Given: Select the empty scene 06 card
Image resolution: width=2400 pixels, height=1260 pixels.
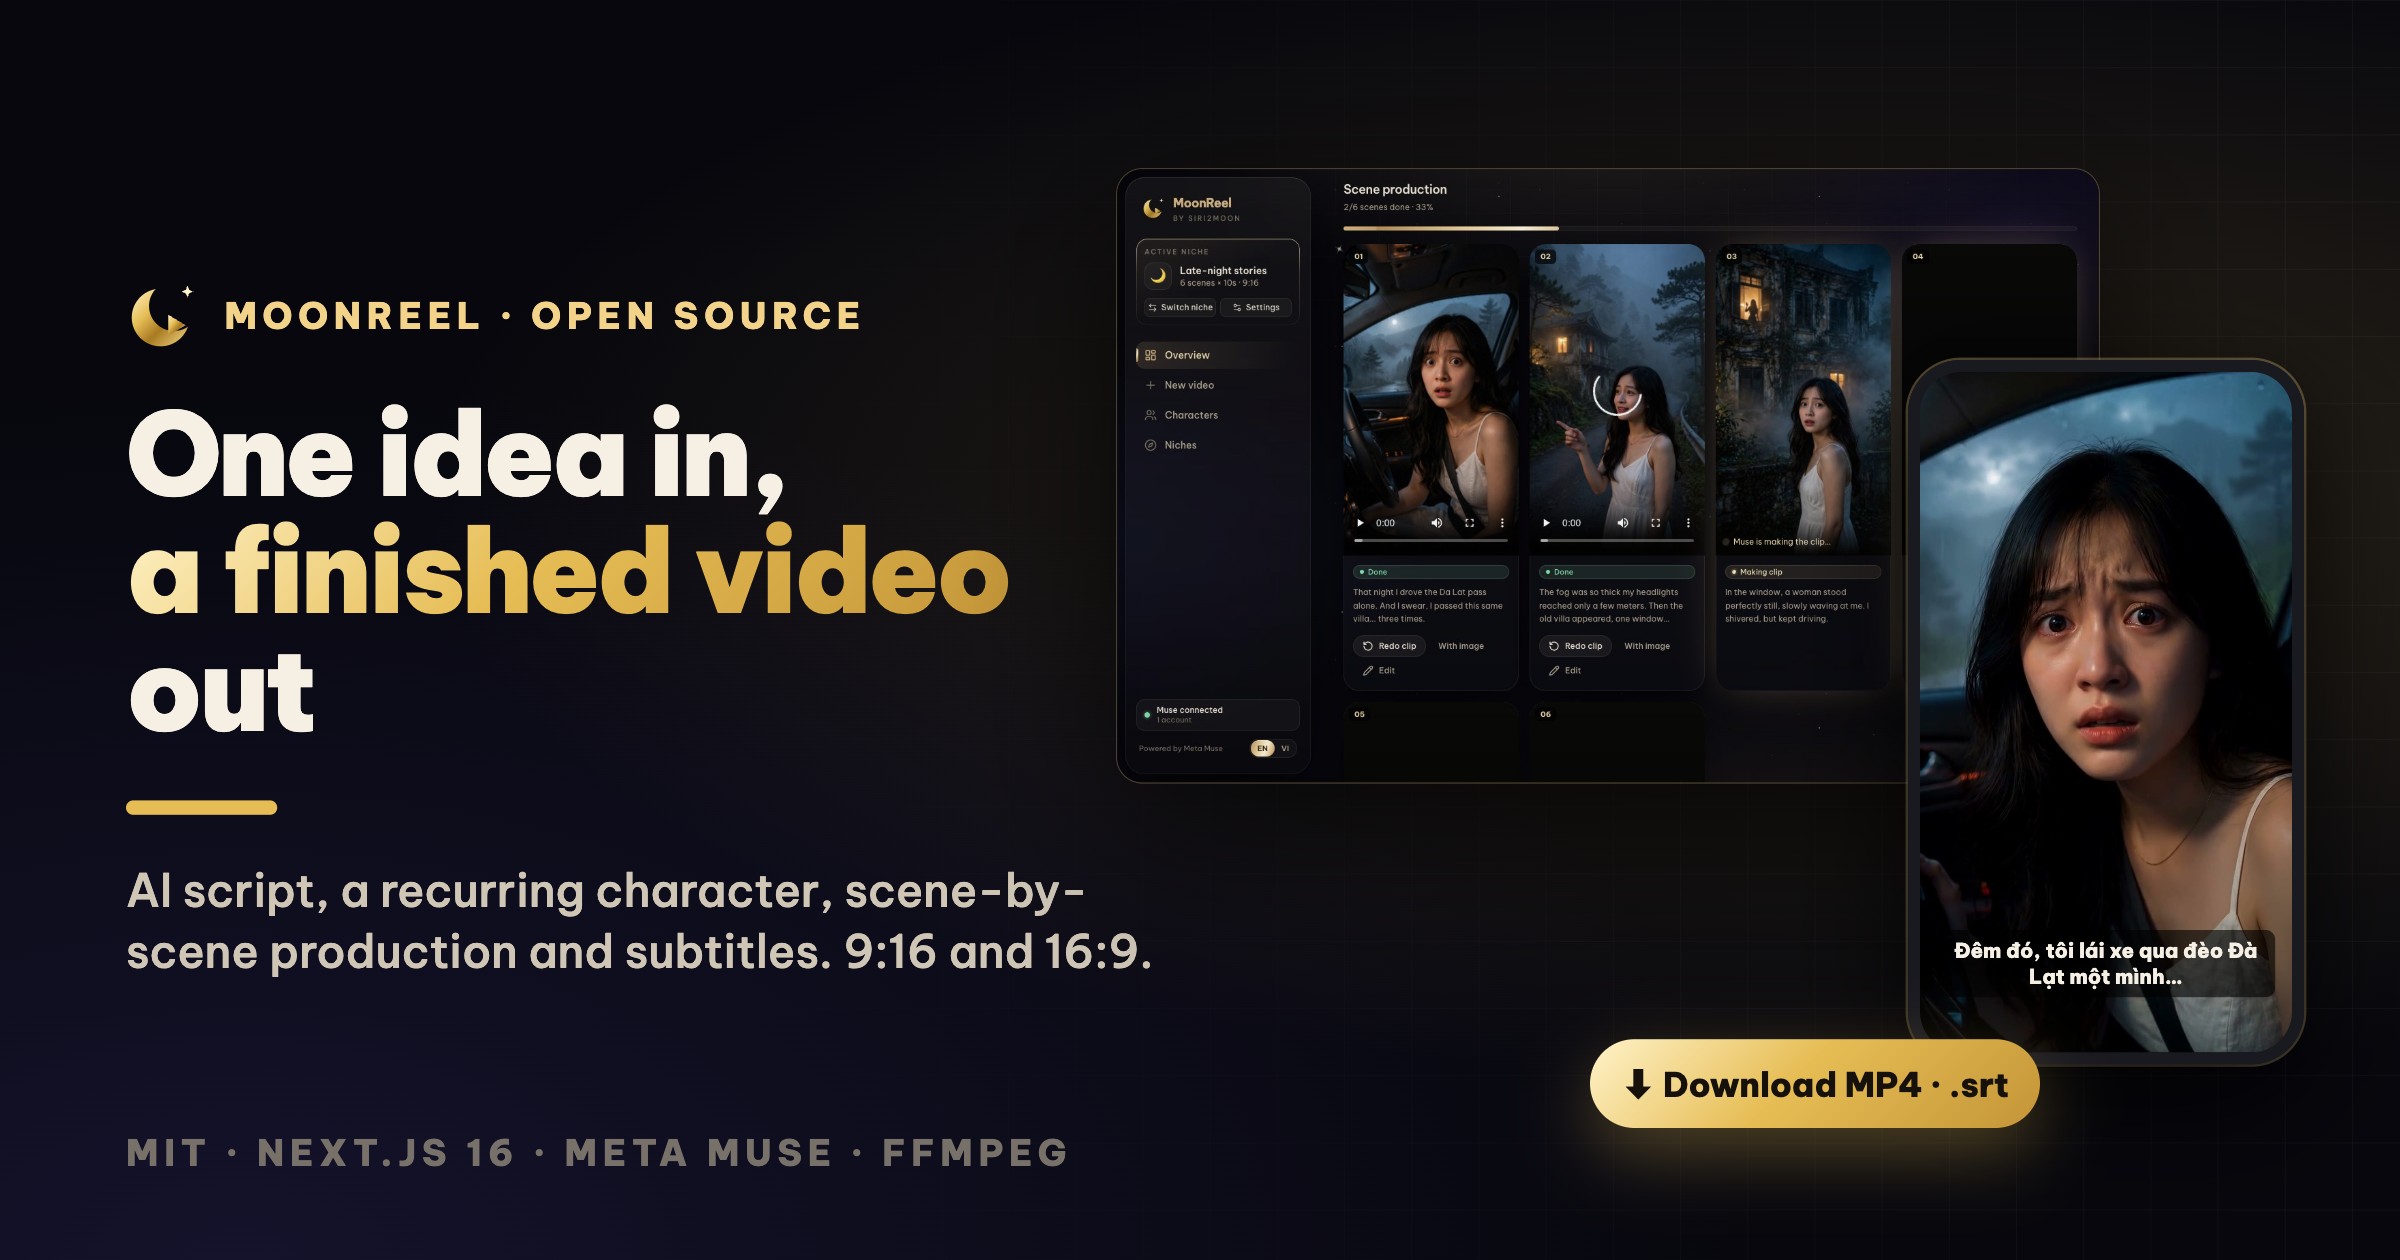Looking at the screenshot, I should click(1617, 741).
